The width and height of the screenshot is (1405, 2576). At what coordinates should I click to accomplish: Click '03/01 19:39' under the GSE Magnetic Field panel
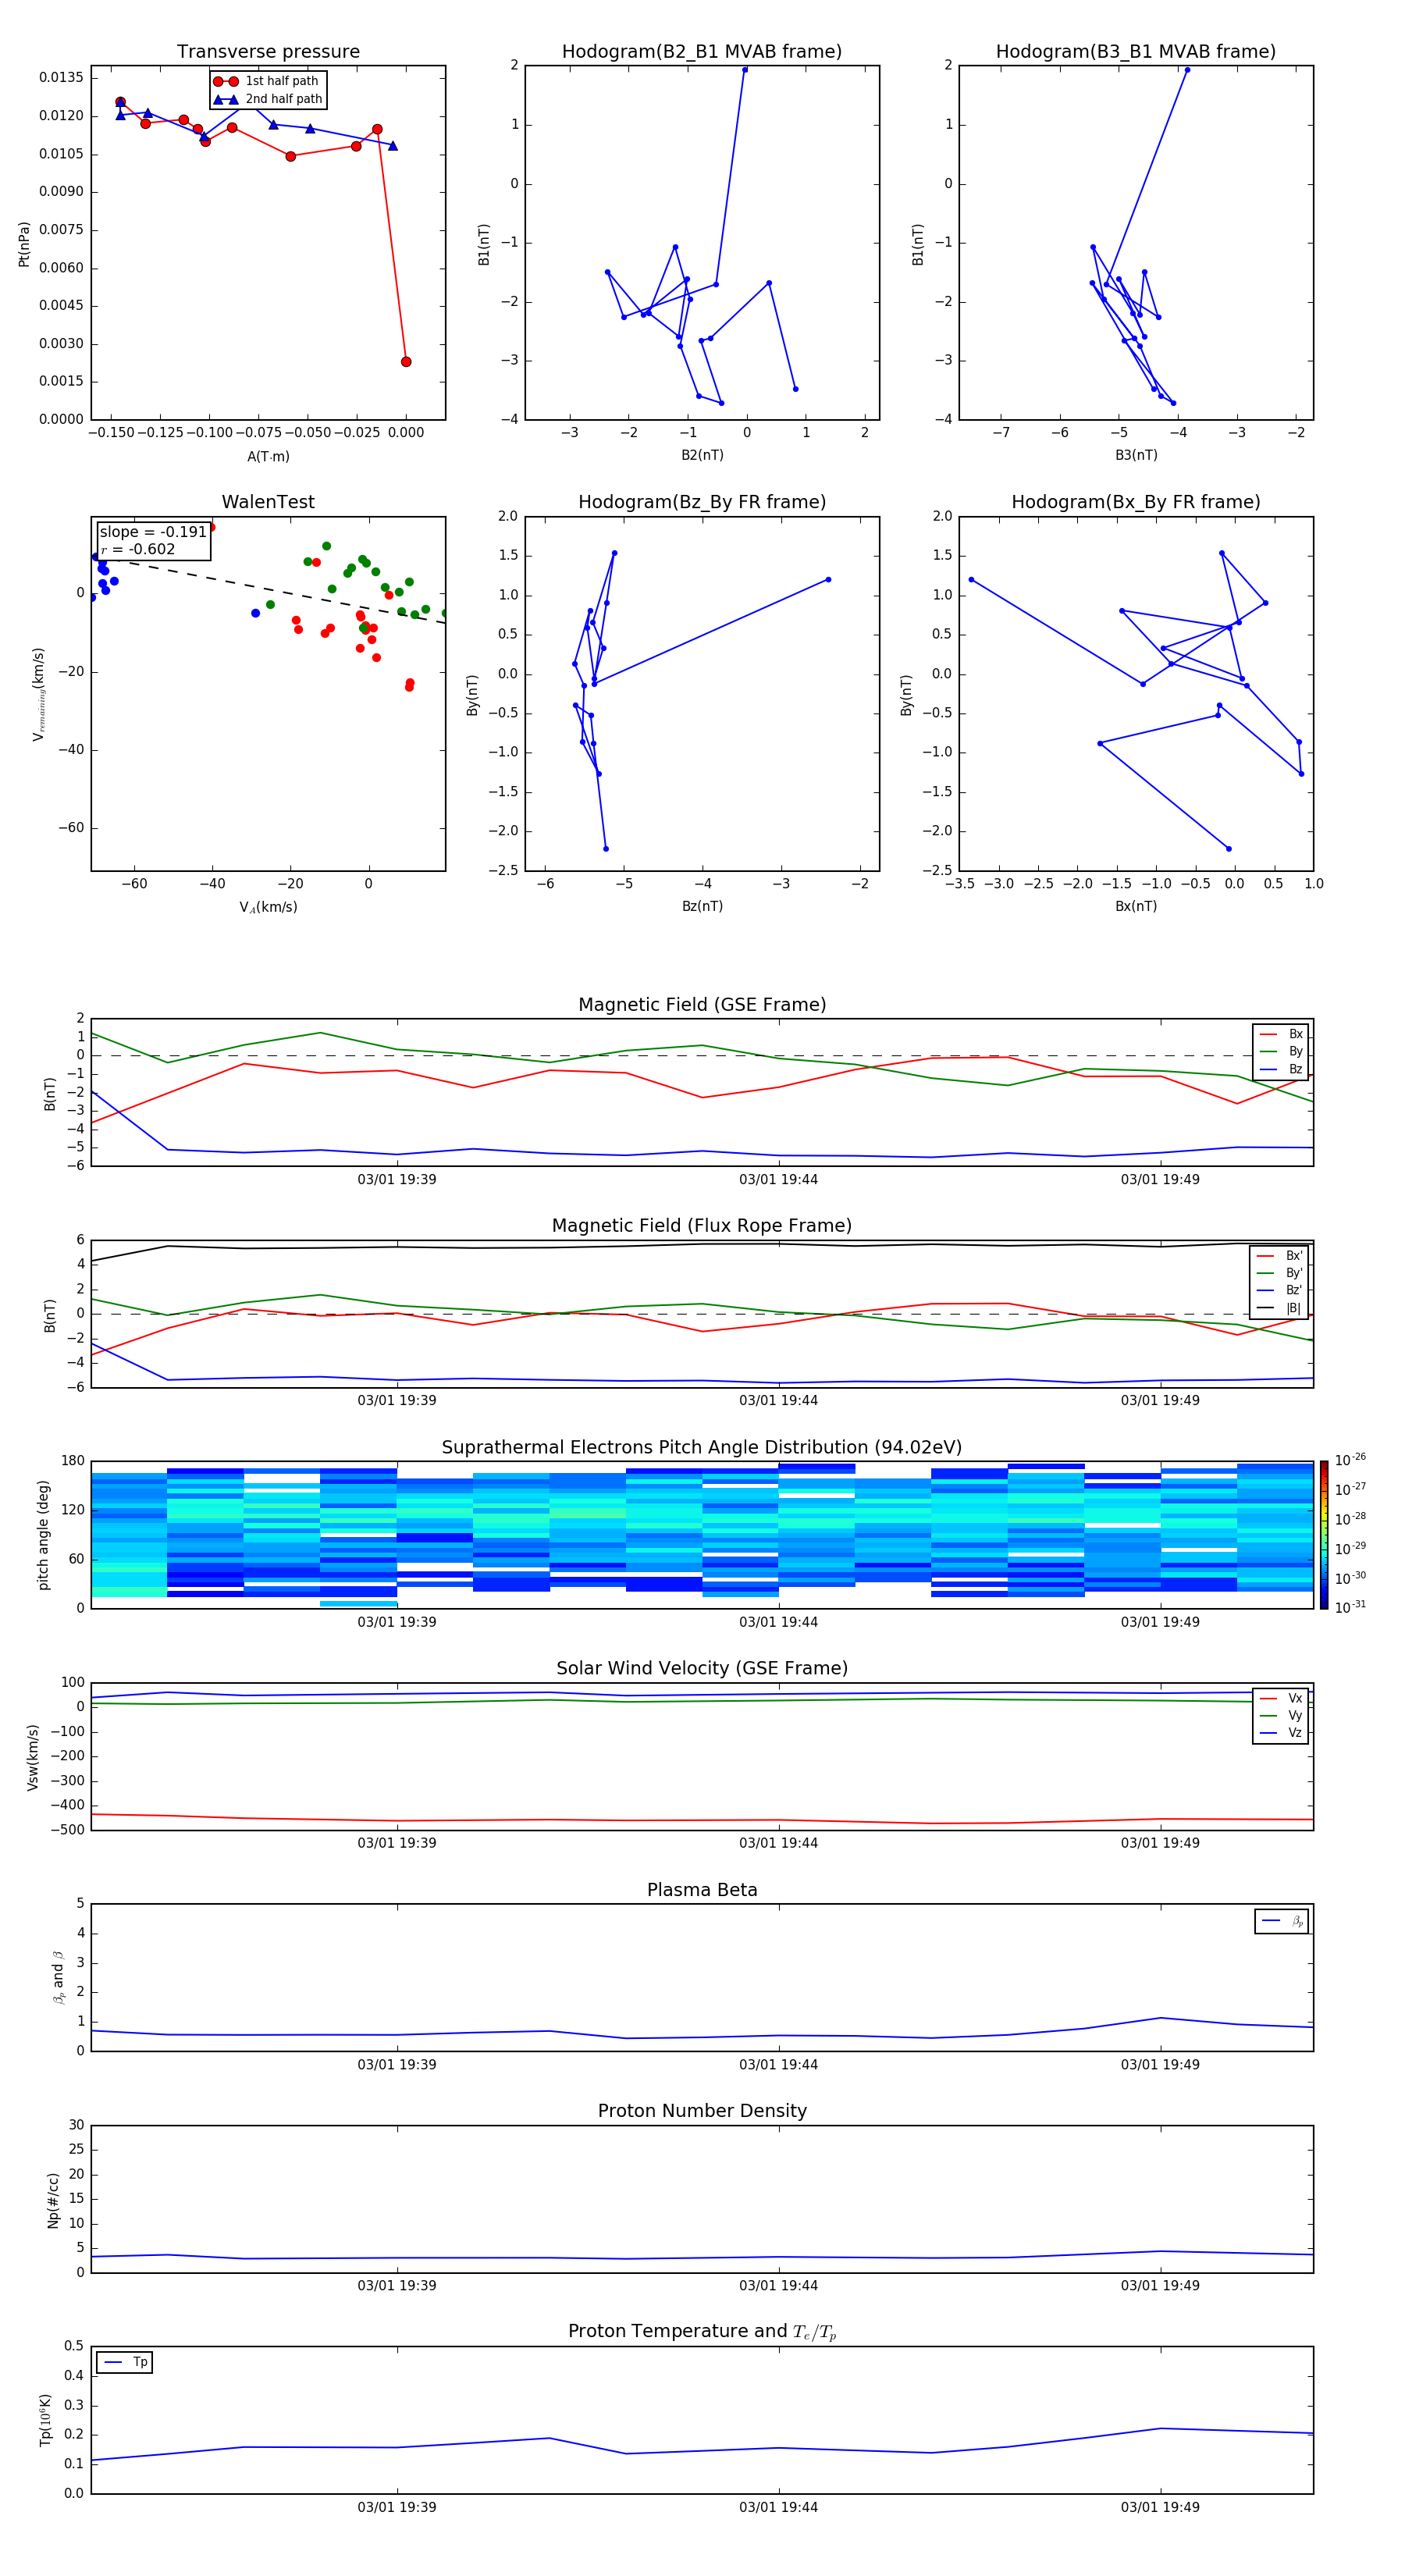click(x=397, y=1179)
